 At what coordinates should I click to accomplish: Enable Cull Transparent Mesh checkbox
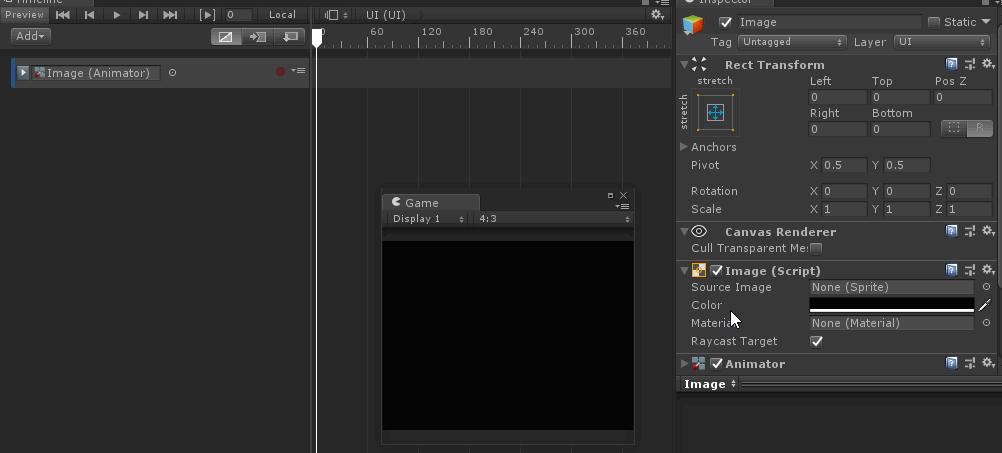click(816, 249)
